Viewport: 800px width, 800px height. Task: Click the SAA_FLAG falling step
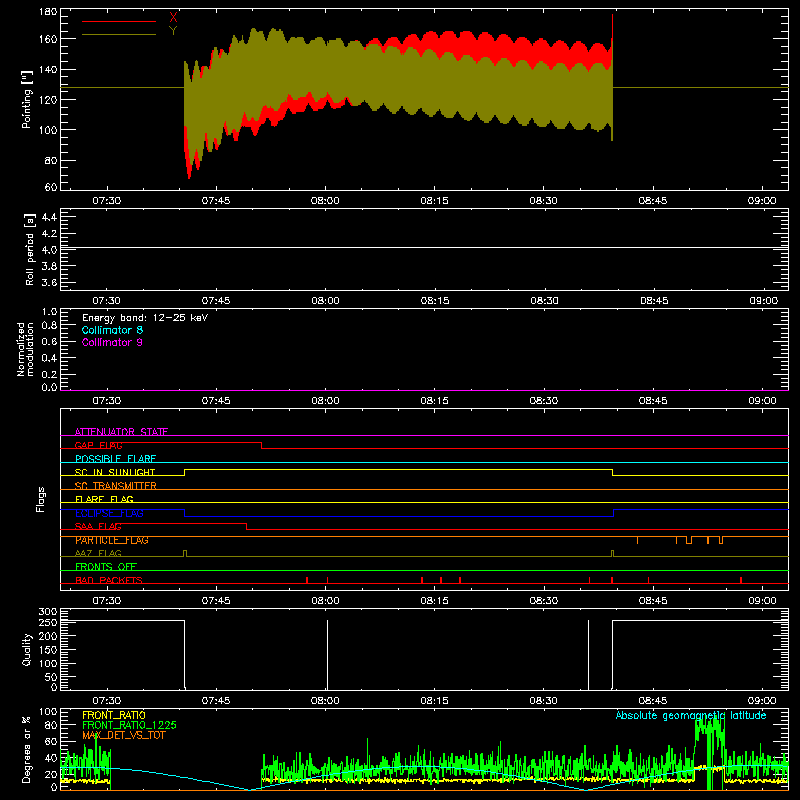tap(246, 526)
